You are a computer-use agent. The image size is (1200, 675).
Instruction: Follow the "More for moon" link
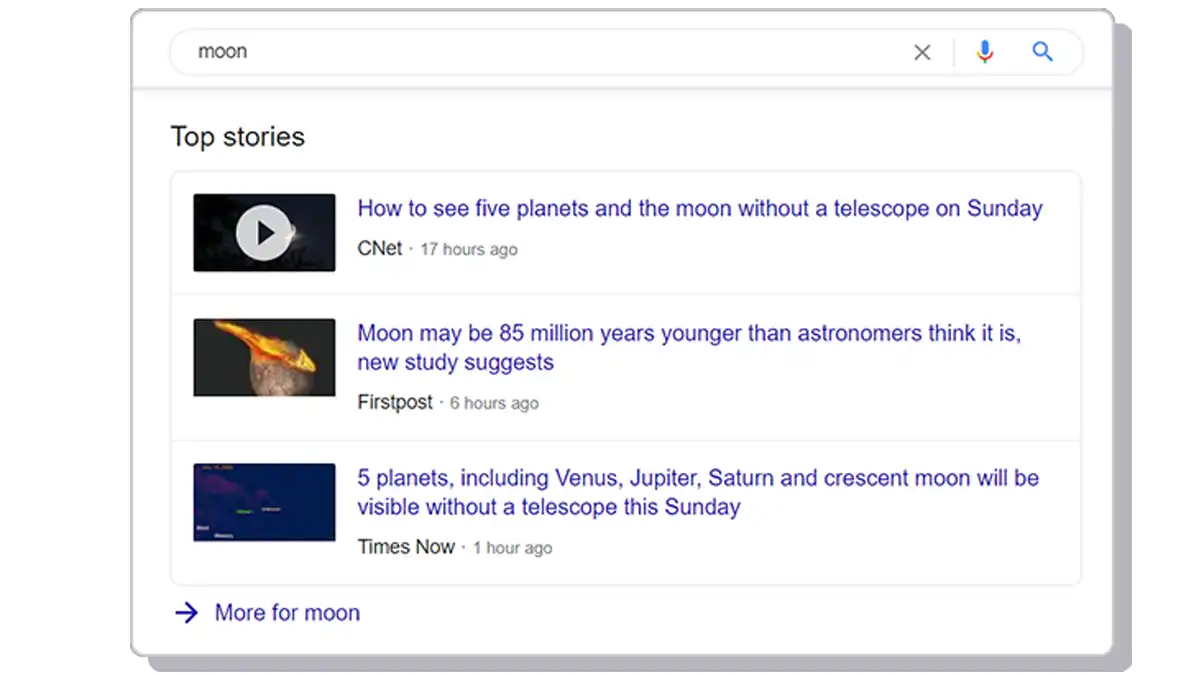coord(287,613)
